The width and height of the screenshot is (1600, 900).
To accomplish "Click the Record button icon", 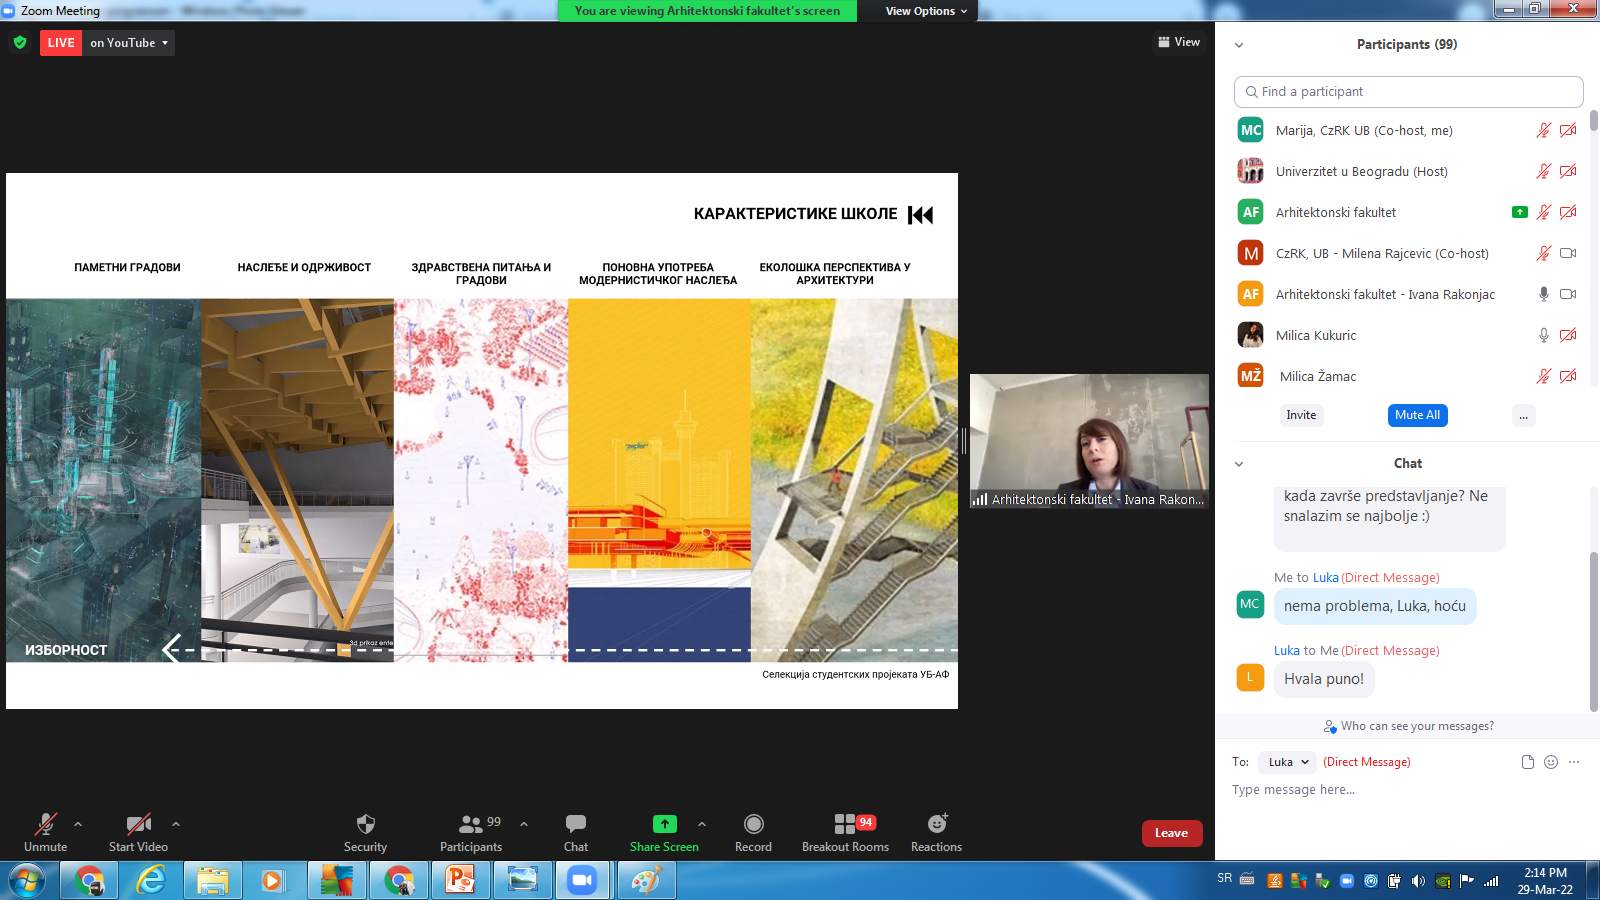I will pyautogui.click(x=753, y=824).
